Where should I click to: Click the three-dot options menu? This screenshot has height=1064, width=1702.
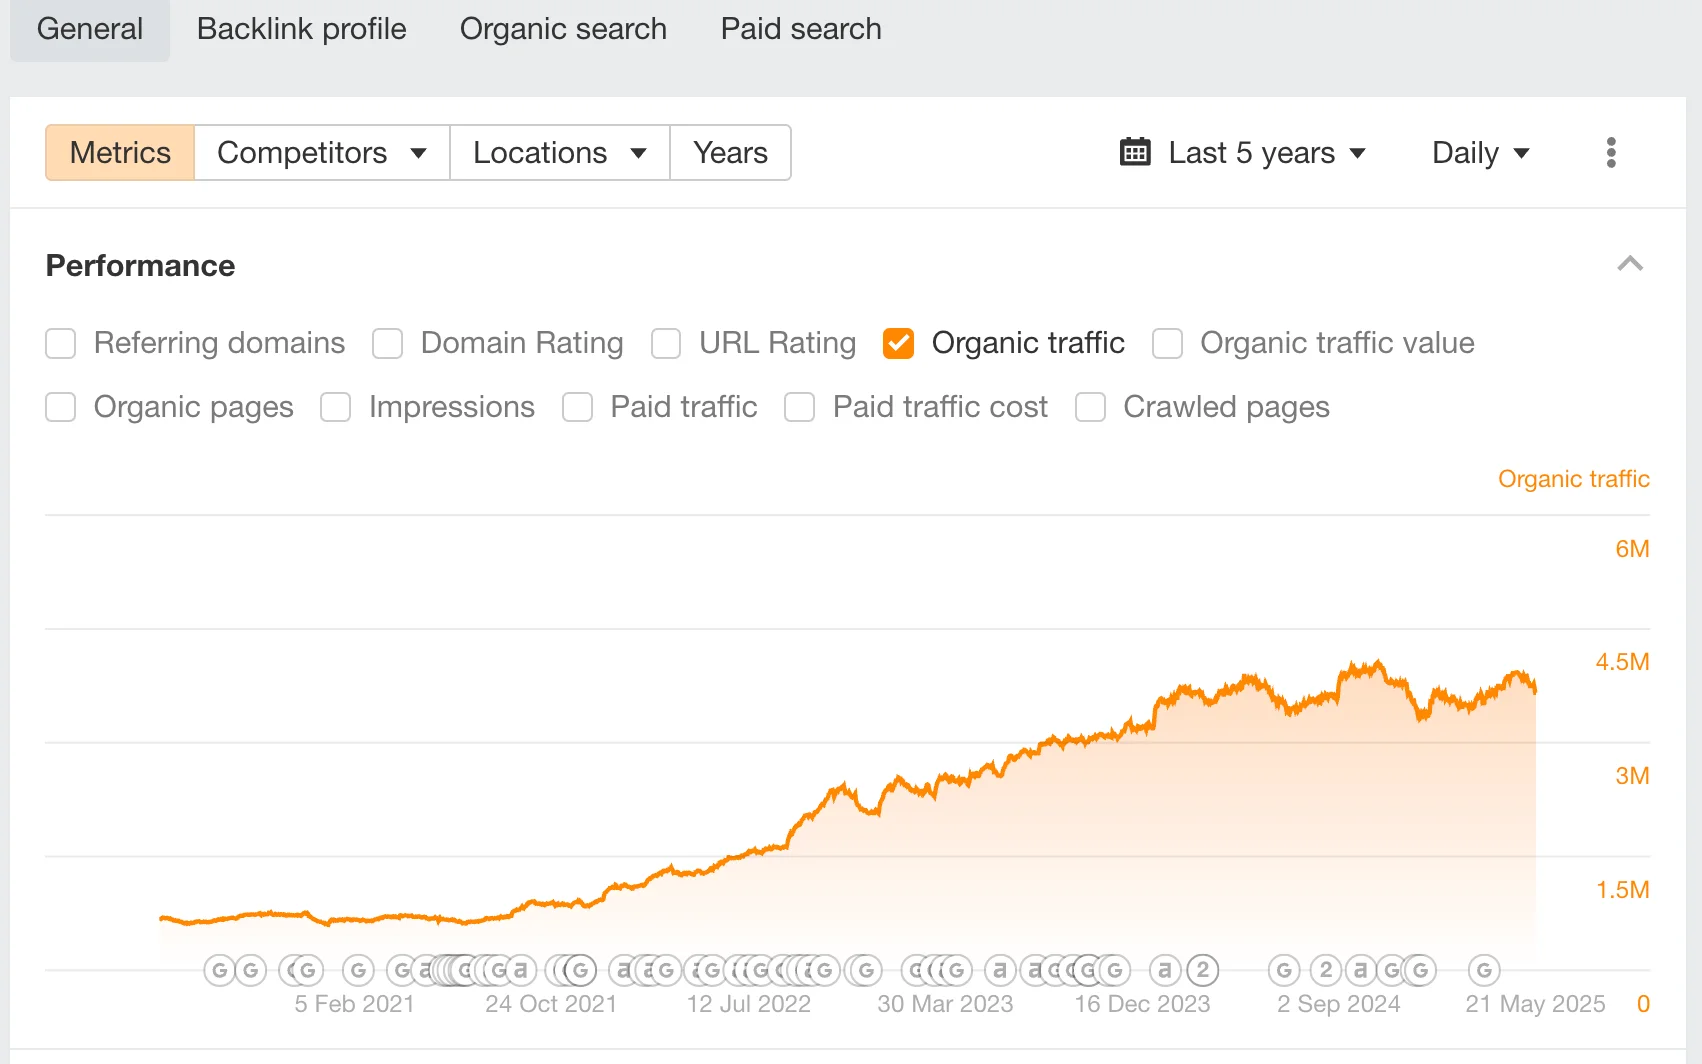[1610, 152]
